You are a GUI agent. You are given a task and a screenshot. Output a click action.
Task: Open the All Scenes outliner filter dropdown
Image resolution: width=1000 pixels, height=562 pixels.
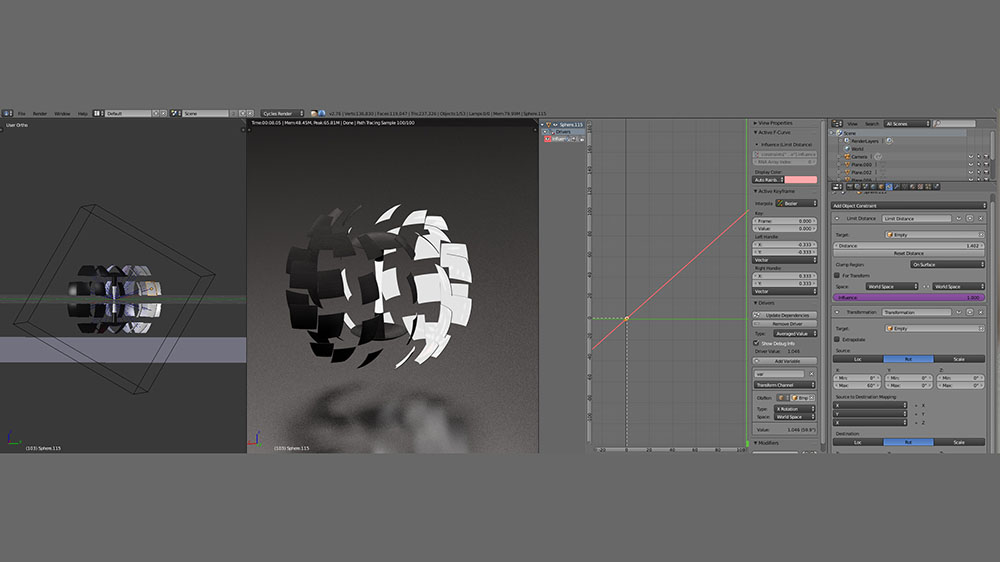tap(907, 124)
